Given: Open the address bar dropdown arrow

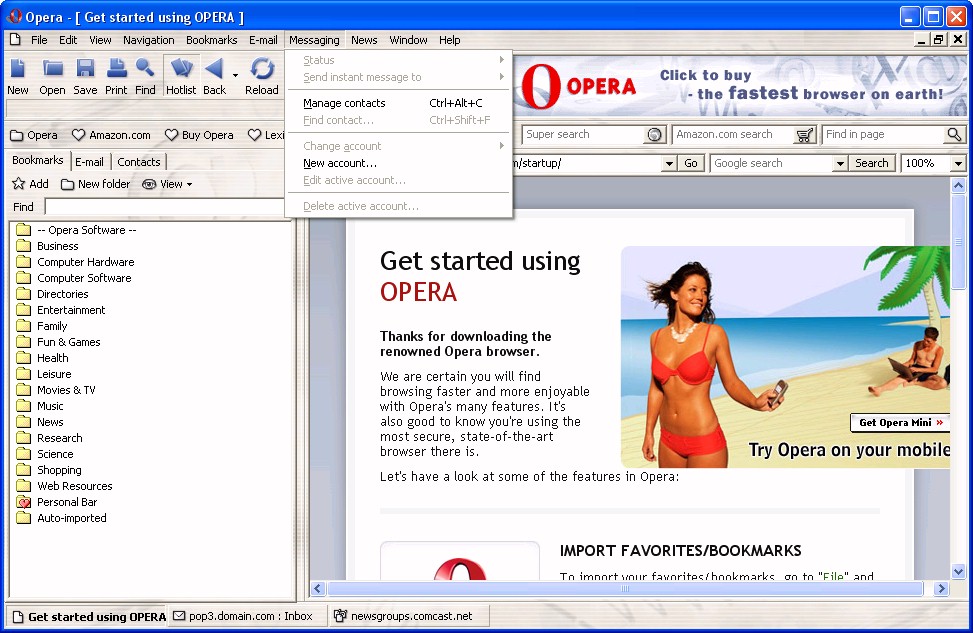Looking at the screenshot, I should [669, 163].
